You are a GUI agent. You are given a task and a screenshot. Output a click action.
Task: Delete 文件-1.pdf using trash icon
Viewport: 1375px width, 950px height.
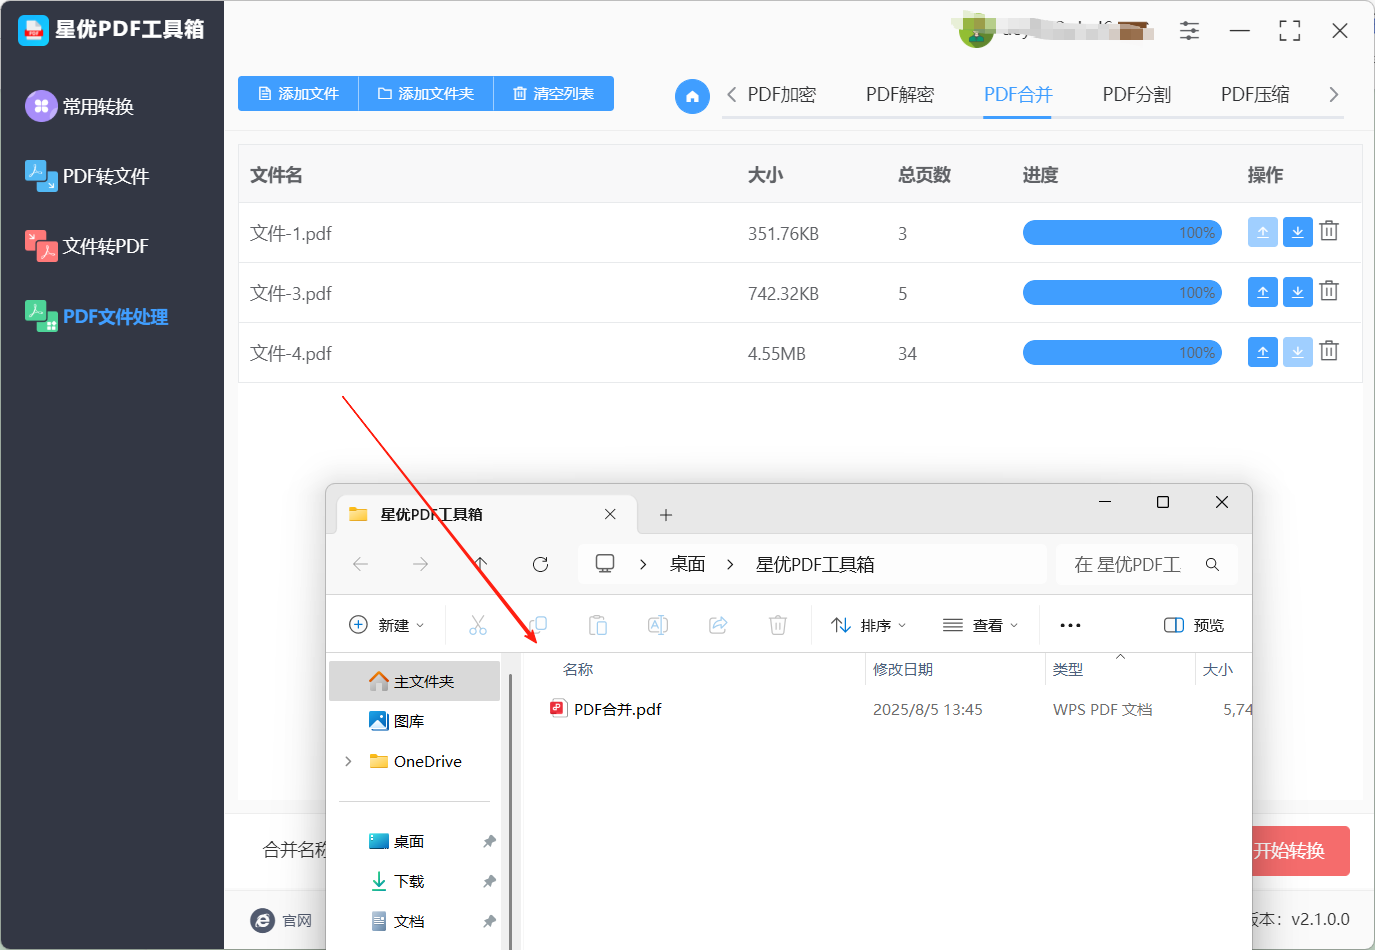(1329, 231)
